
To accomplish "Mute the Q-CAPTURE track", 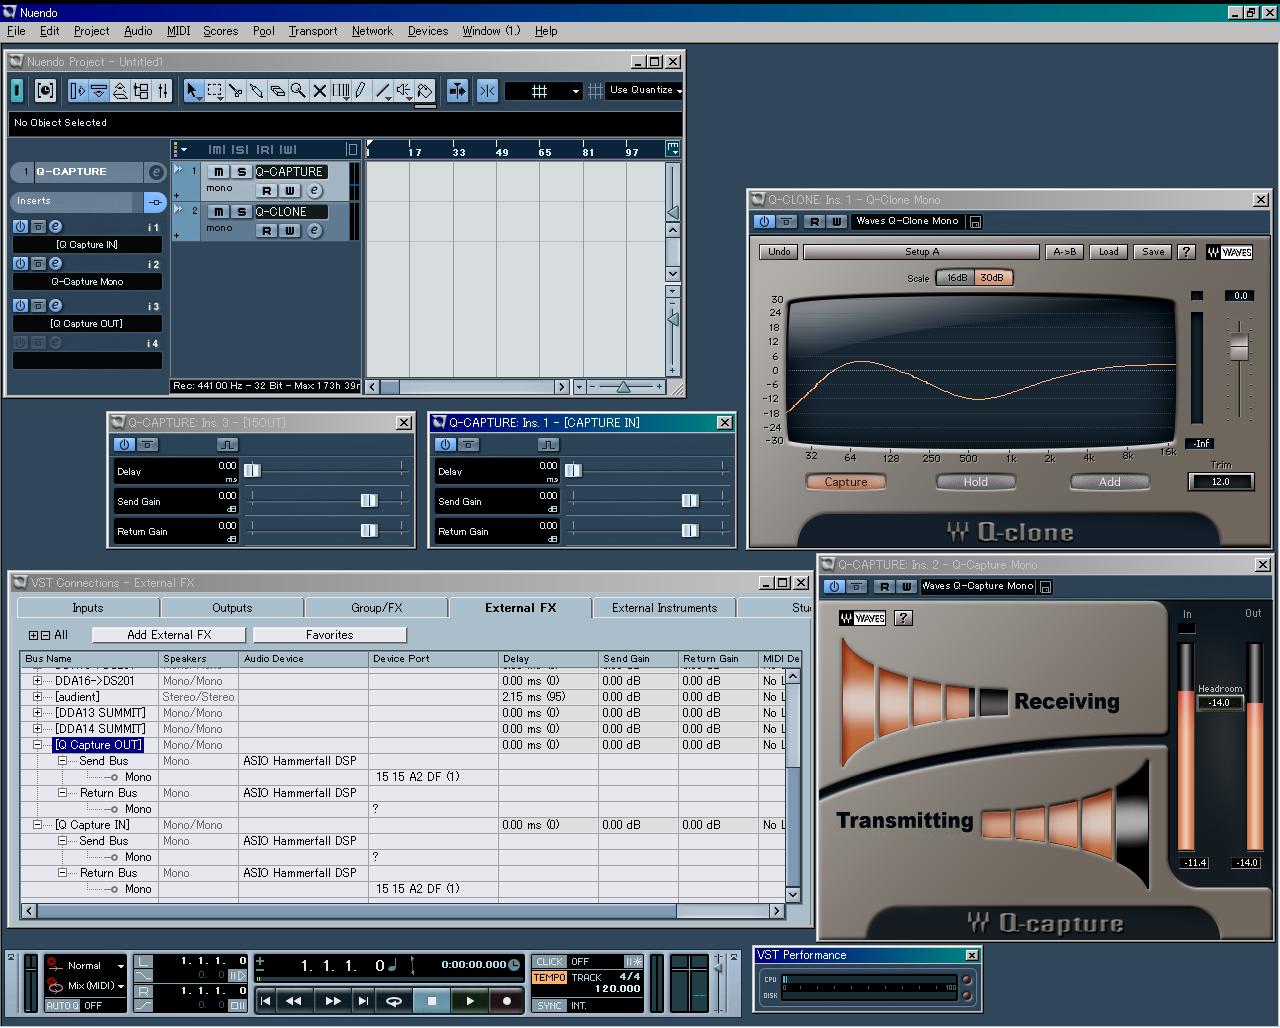I will 218,172.
